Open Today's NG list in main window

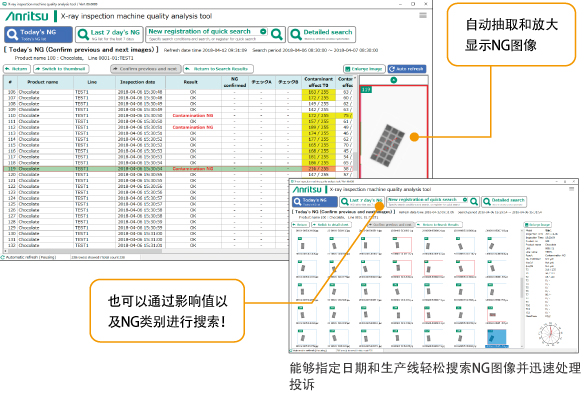coord(38,35)
